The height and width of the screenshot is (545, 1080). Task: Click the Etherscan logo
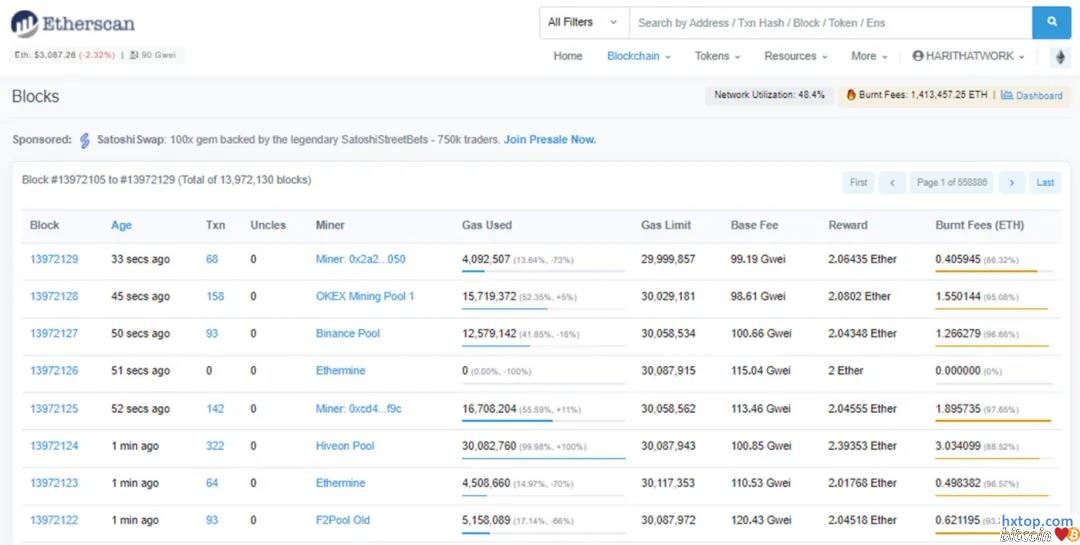(73, 24)
